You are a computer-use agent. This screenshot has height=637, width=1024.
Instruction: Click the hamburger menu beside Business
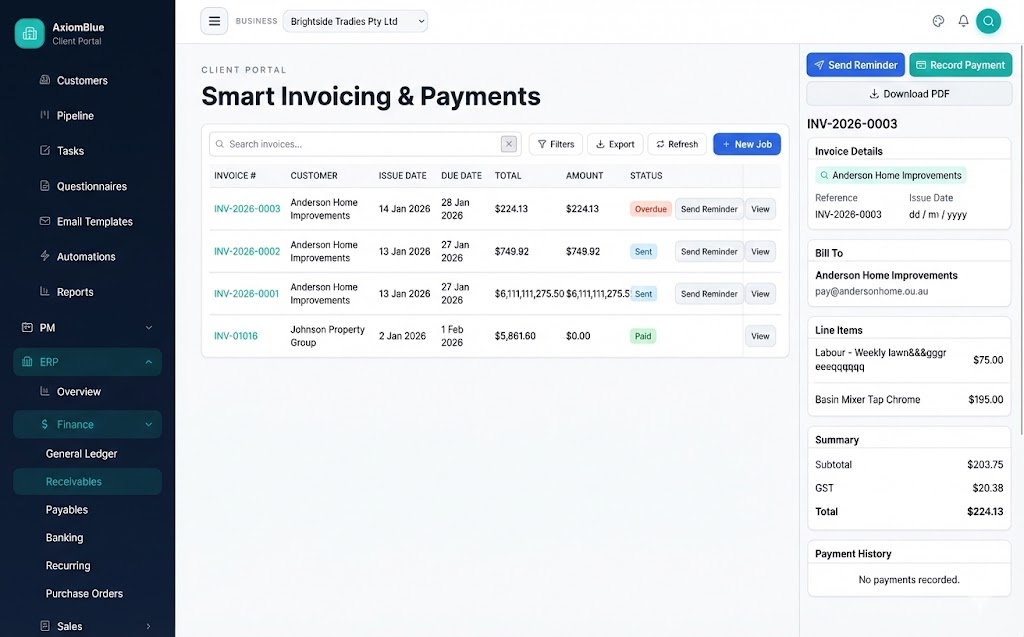click(x=214, y=20)
